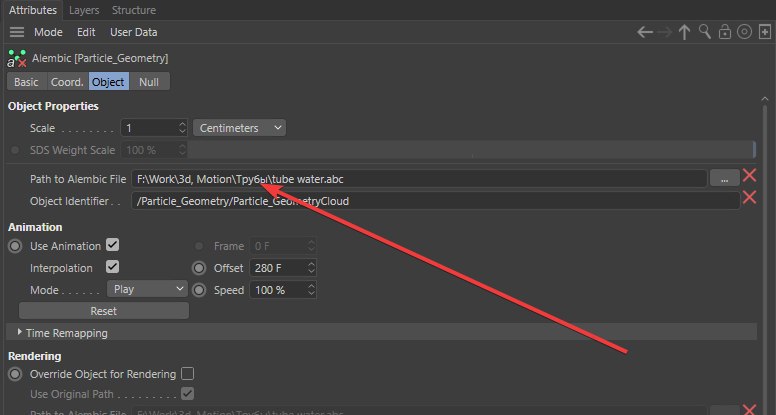Clear Path to Alembic File red X
The width and height of the screenshot is (776, 415).
(x=749, y=175)
